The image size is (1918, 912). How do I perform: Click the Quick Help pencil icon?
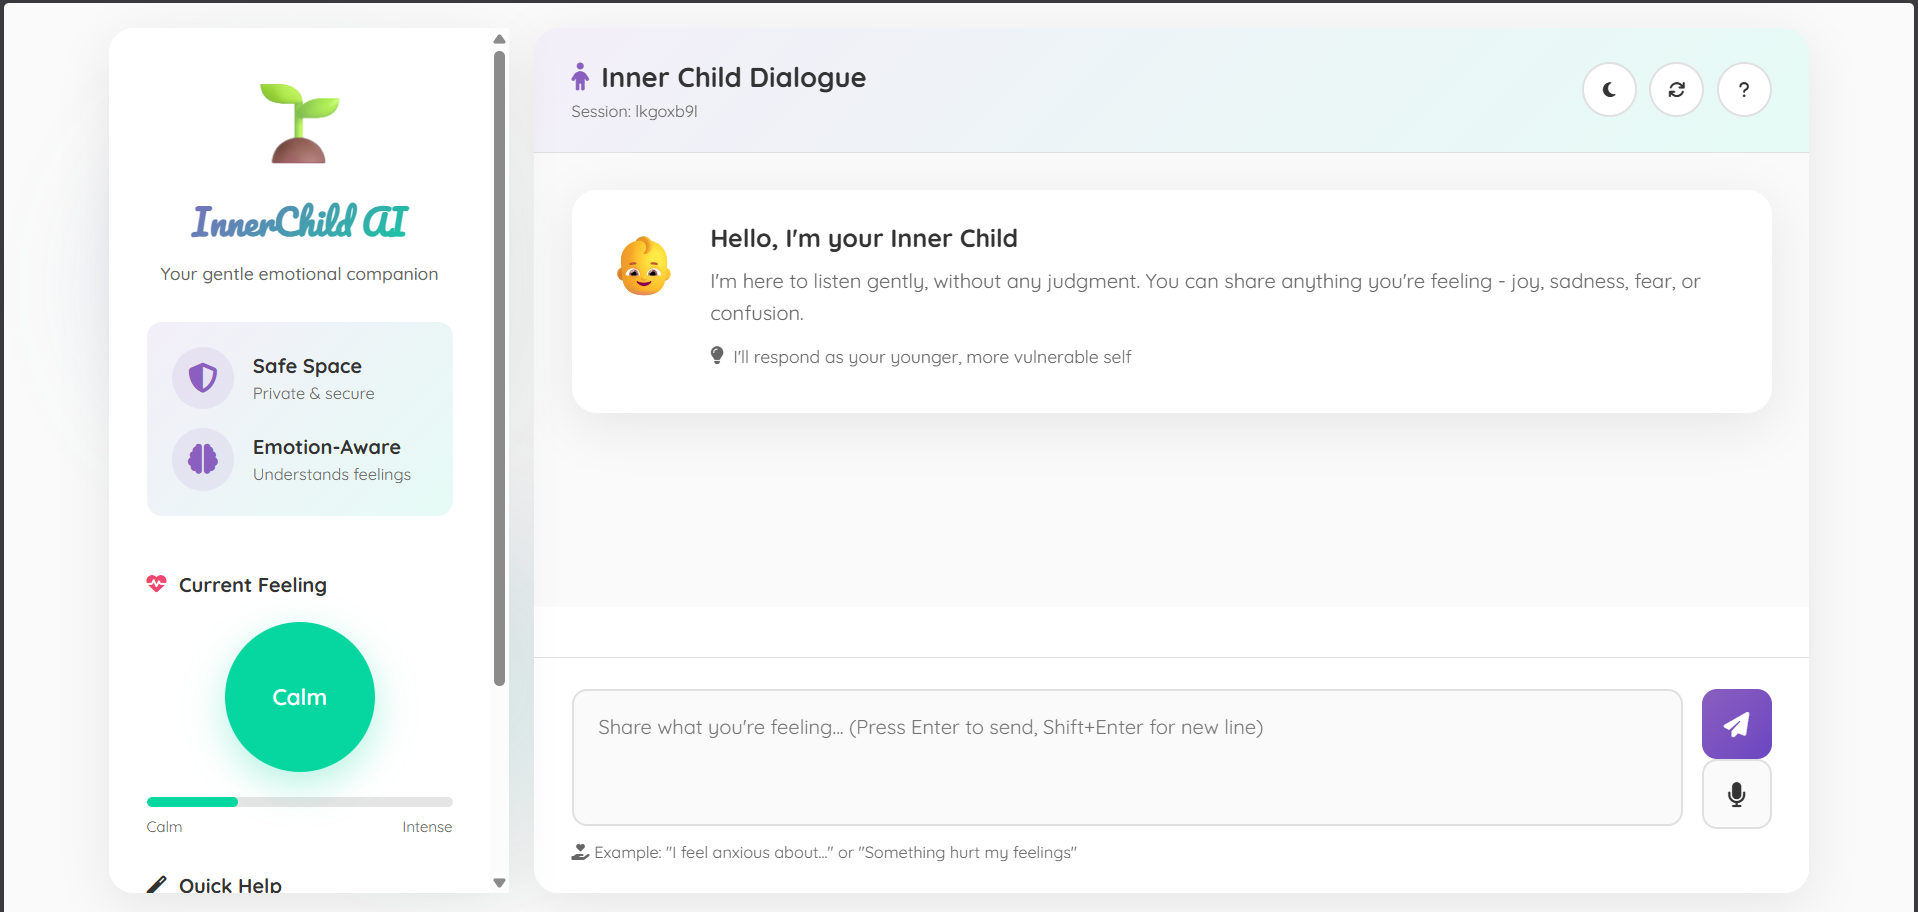tap(157, 885)
